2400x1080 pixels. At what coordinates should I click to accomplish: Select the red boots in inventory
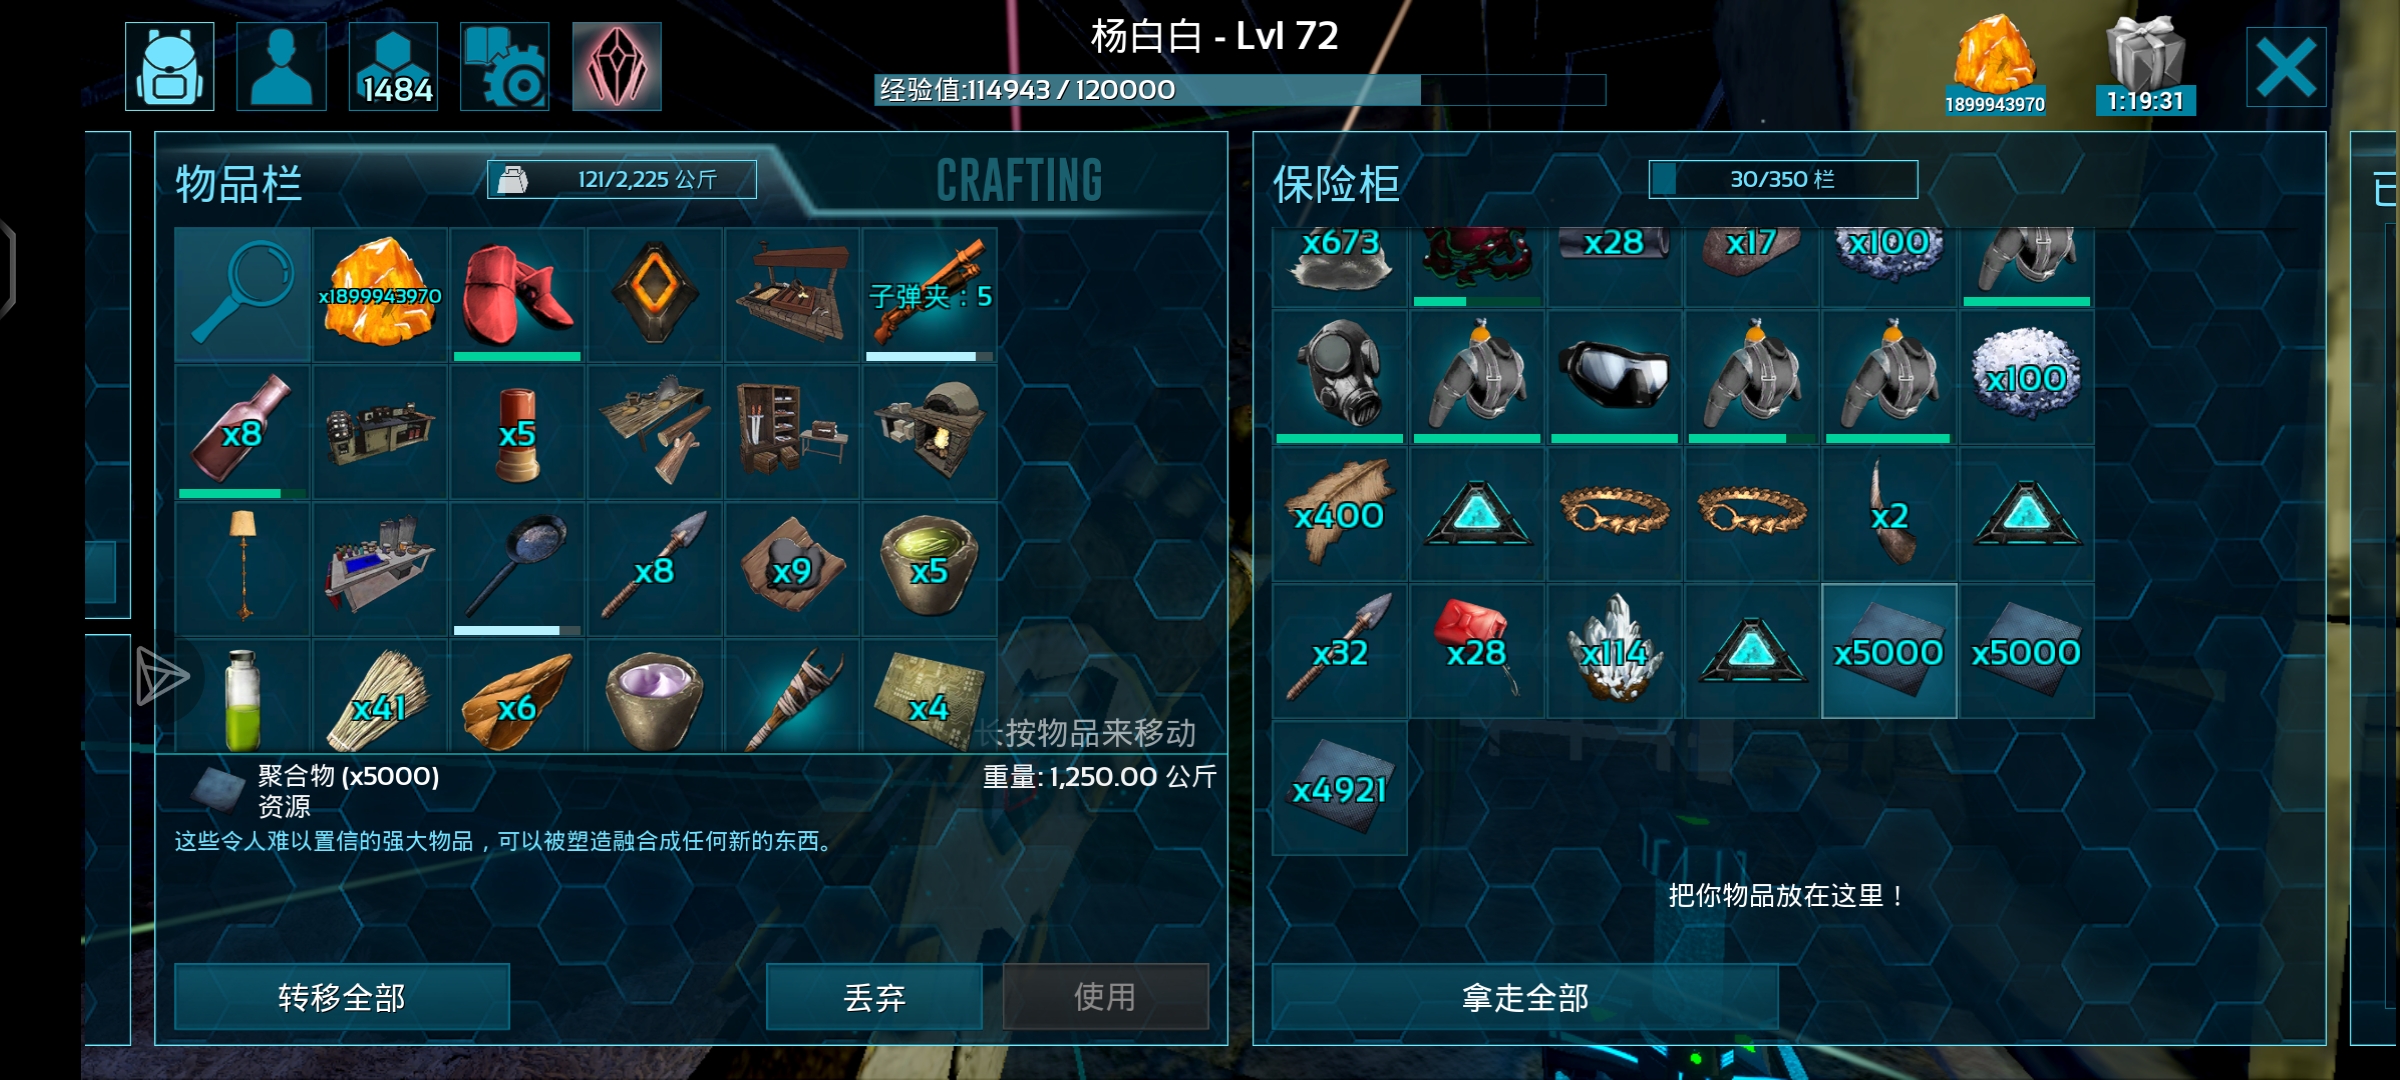click(x=517, y=294)
